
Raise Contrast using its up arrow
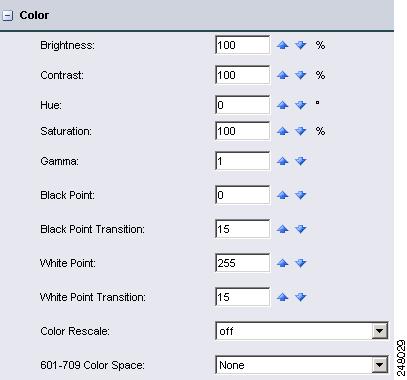pyautogui.click(x=282, y=75)
